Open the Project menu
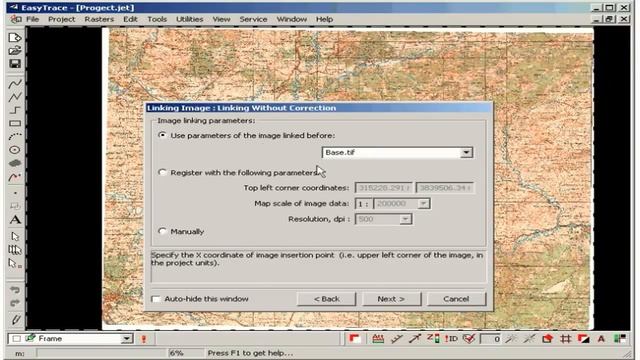640x360 pixels. (62, 19)
